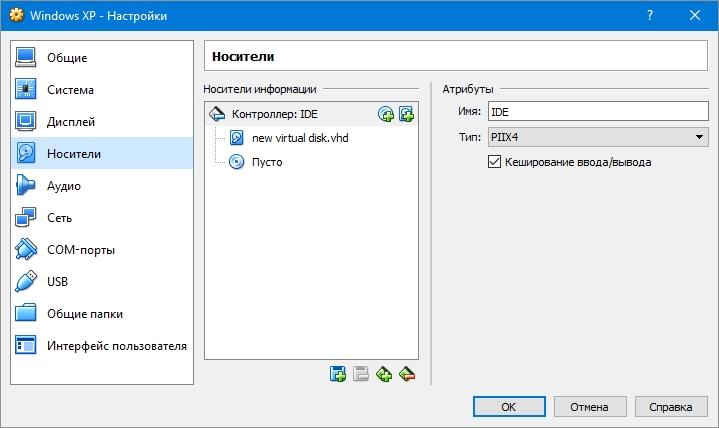
Task: Click the Справка button
Action: [671, 407]
